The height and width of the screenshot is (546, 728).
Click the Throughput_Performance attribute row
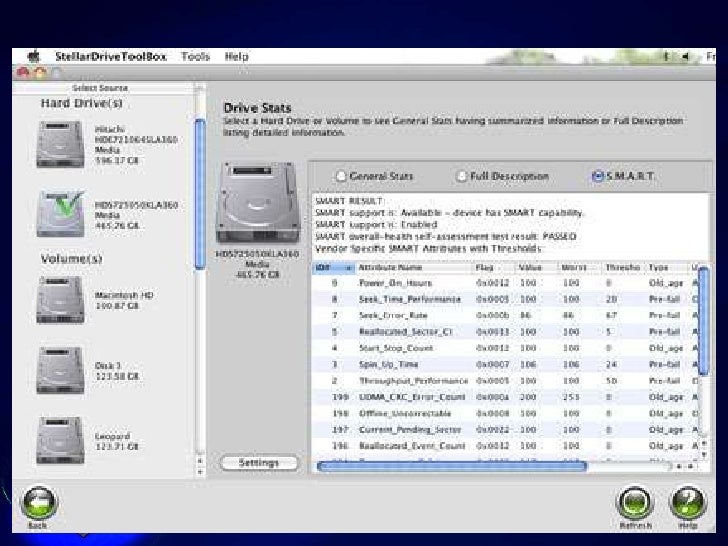505,381
